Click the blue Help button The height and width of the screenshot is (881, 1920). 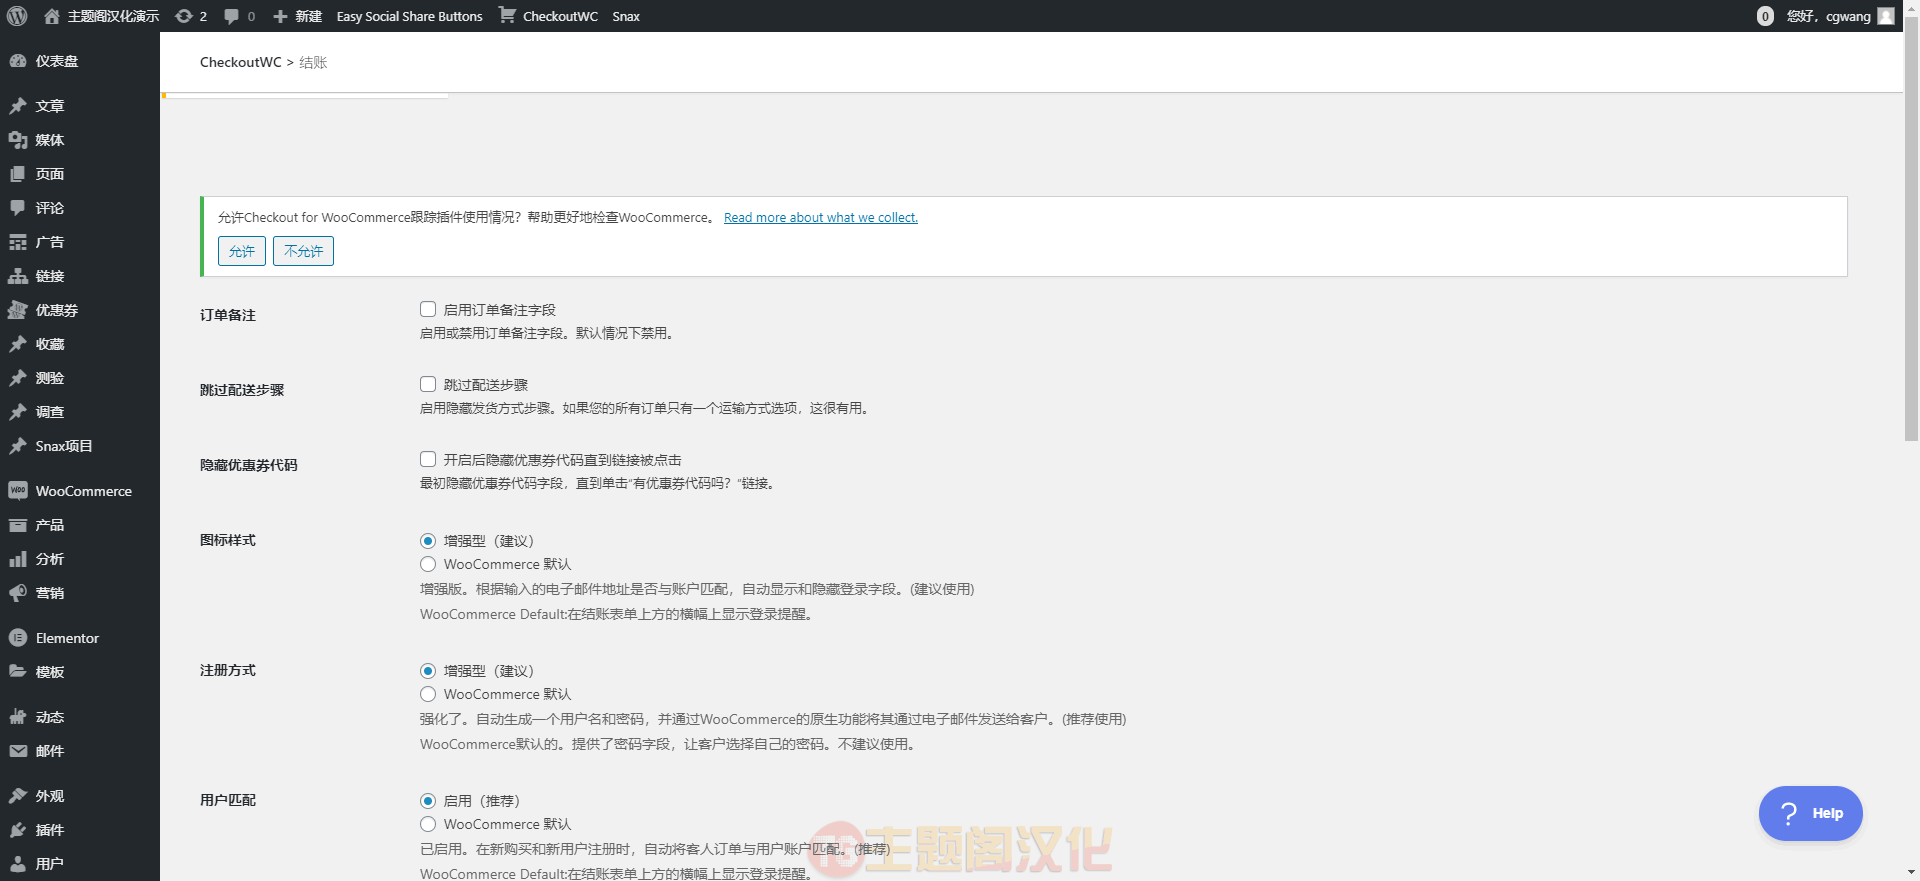click(x=1810, y=813)
